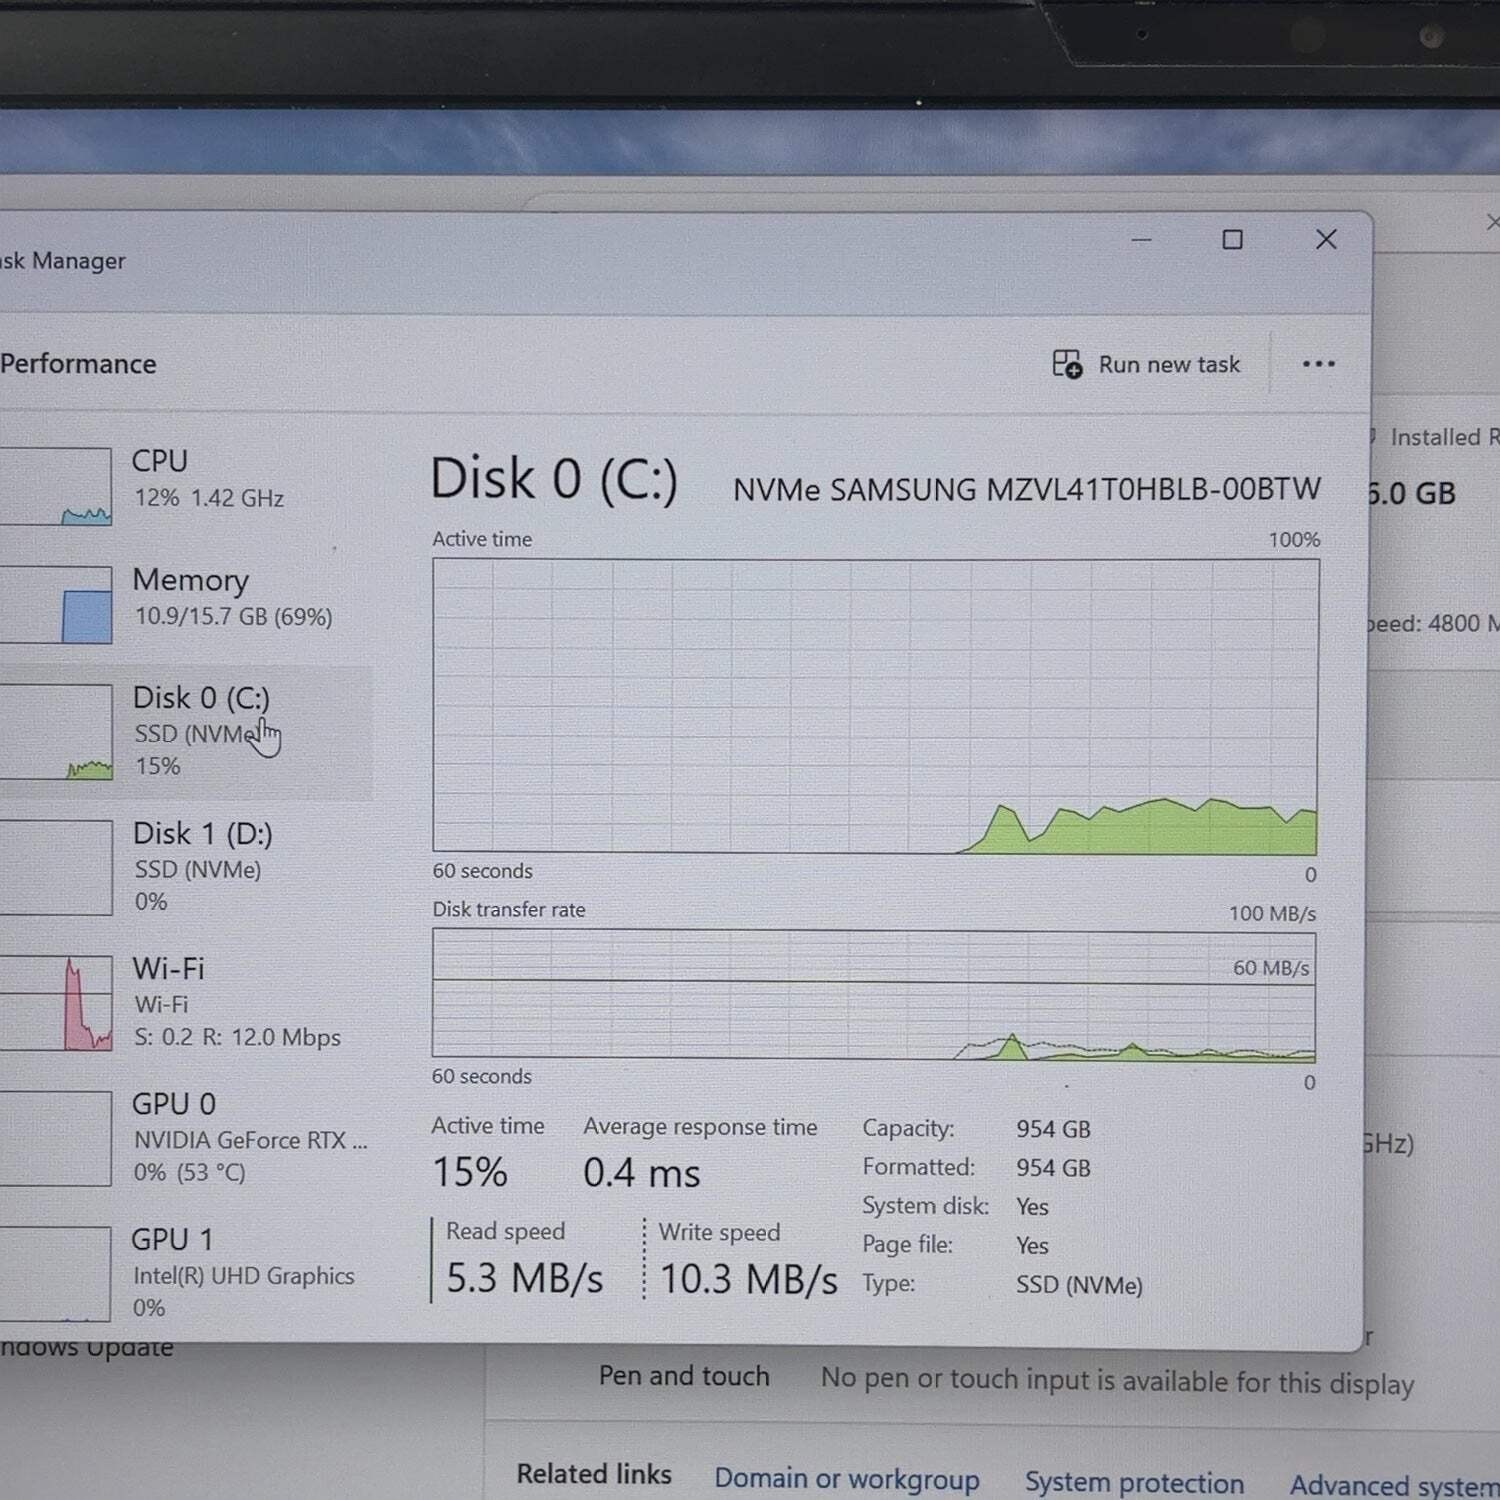Click Related links label in Settings
The height and width of the screenshot is (1500, 1500).
[x=594, y=1474]
